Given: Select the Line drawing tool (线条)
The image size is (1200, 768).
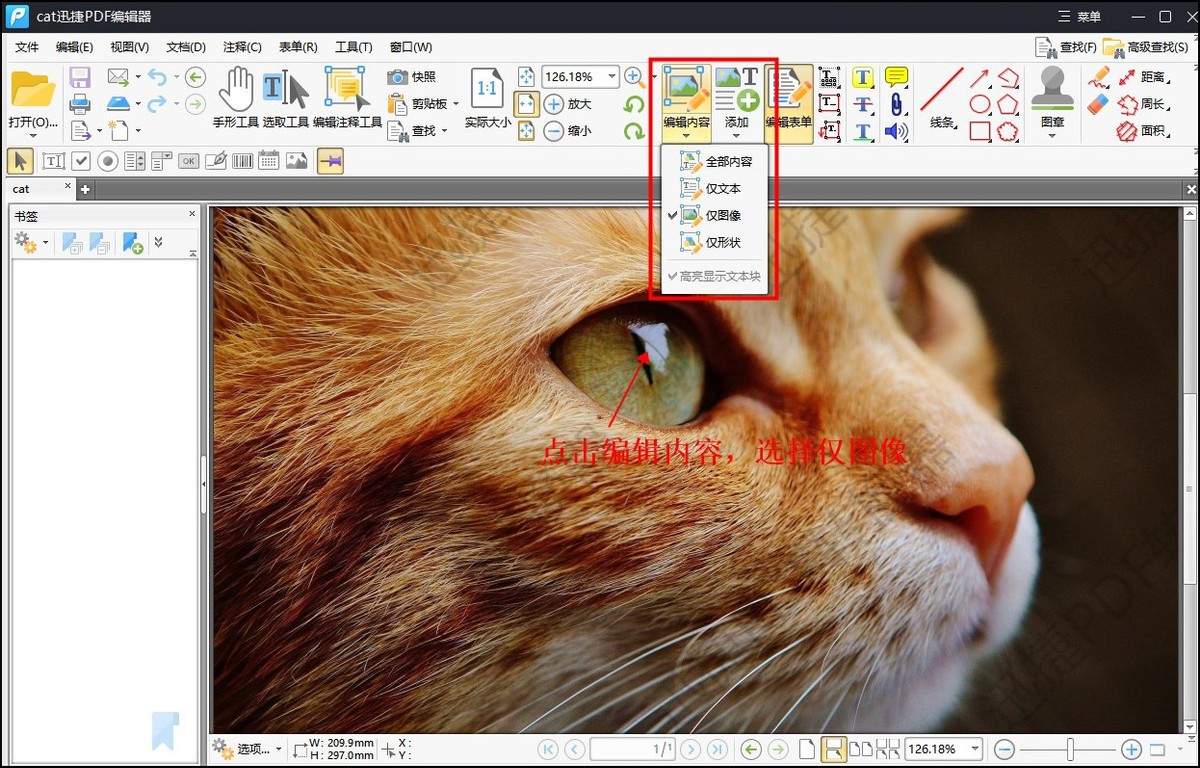Looking at the screenshot, I should tap(942, 98).
